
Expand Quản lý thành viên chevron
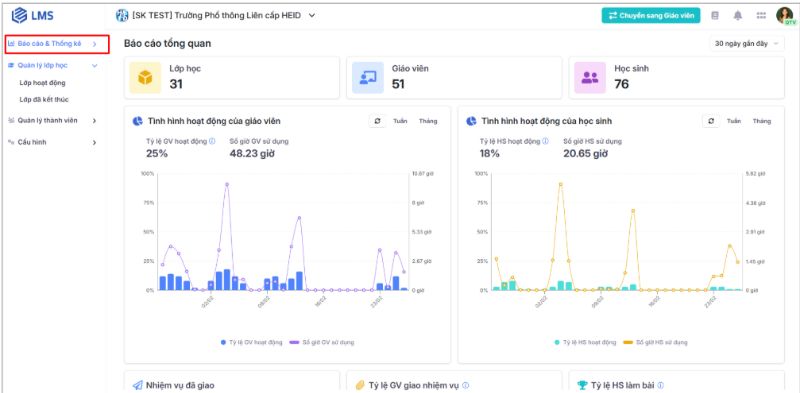[94, 121]
